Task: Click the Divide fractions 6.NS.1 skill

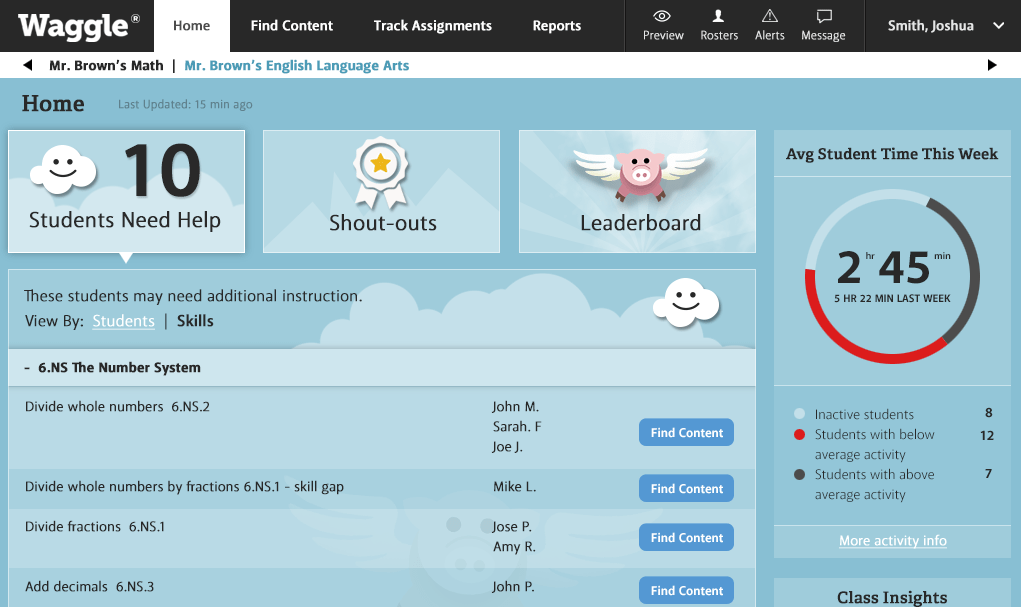Action: click(x=94, y=526)
